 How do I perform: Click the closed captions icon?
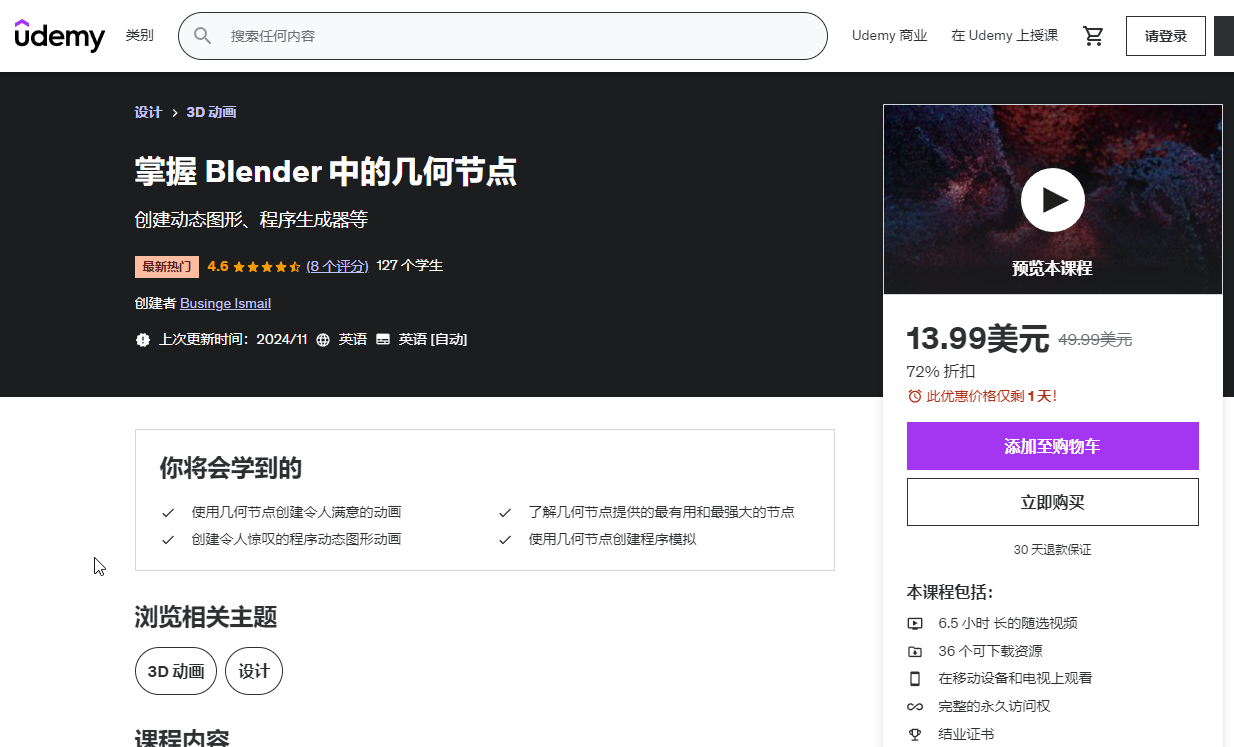[383, 340]
